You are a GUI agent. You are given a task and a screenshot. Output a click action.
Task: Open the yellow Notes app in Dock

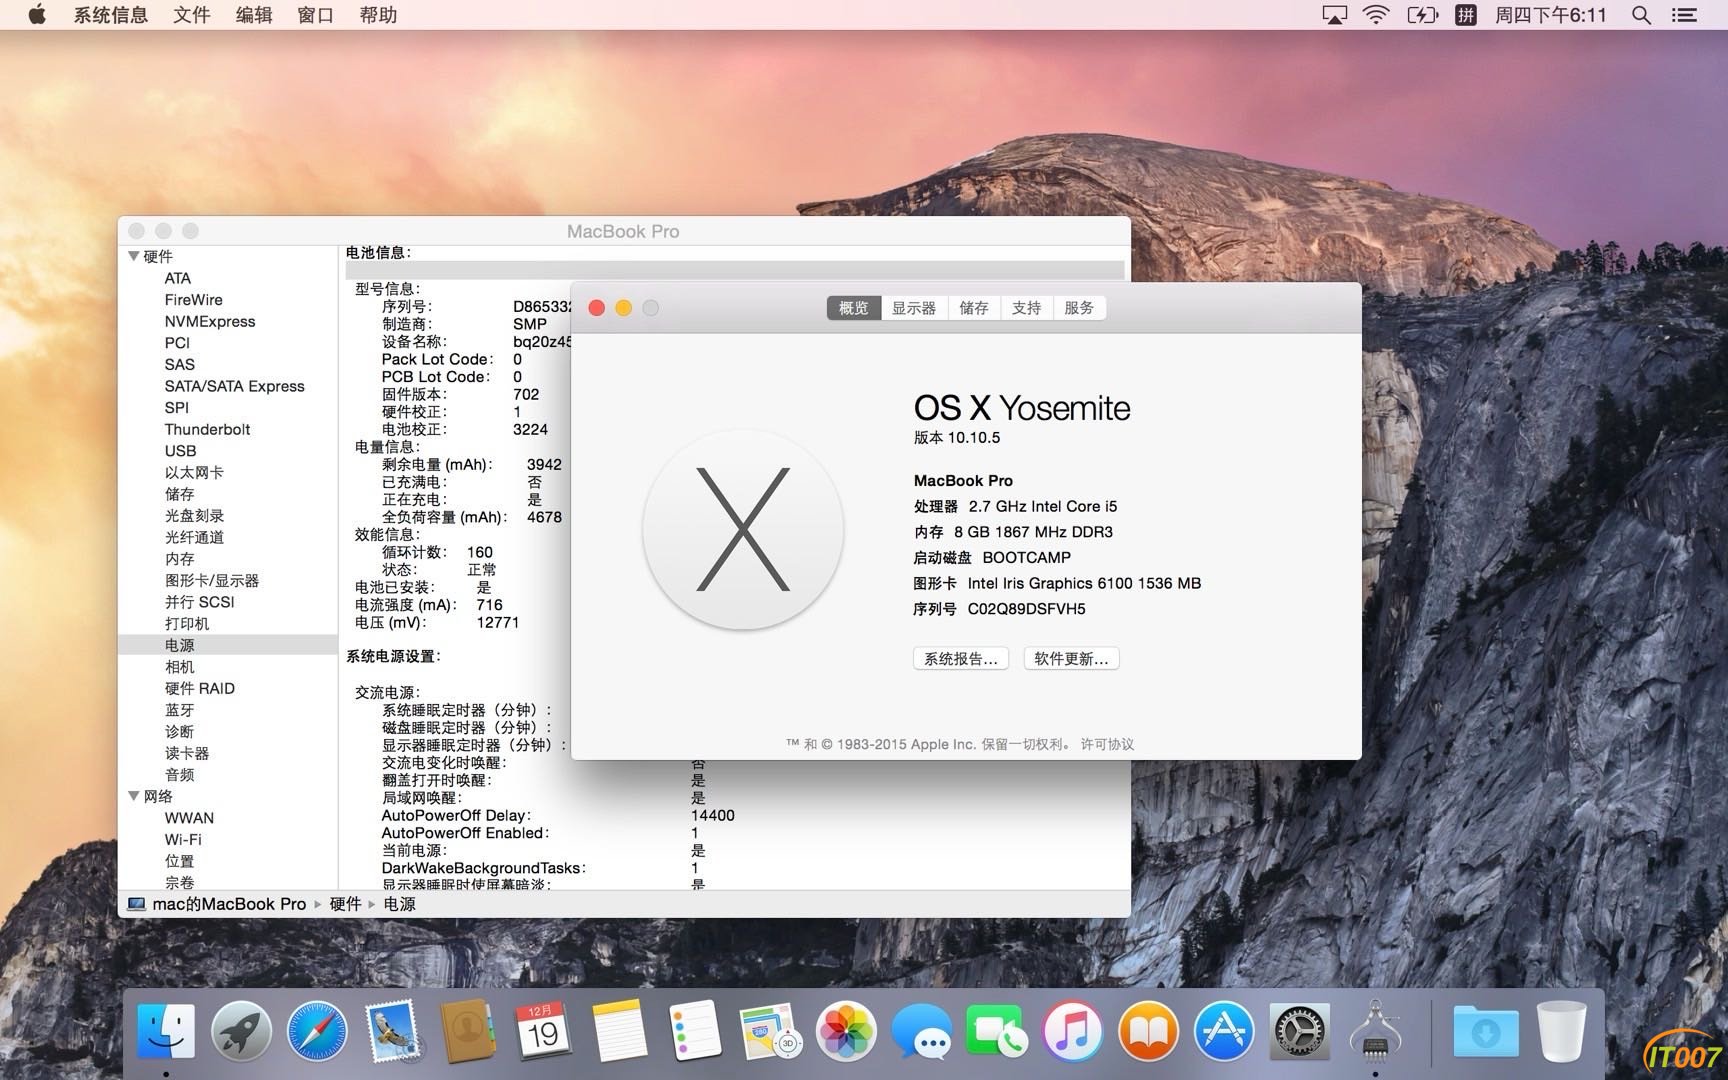coord(619,1030)
